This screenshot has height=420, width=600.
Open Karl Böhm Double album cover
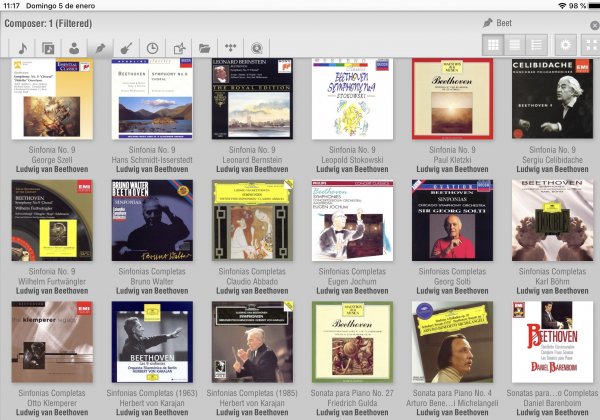(x=553, y=220)
